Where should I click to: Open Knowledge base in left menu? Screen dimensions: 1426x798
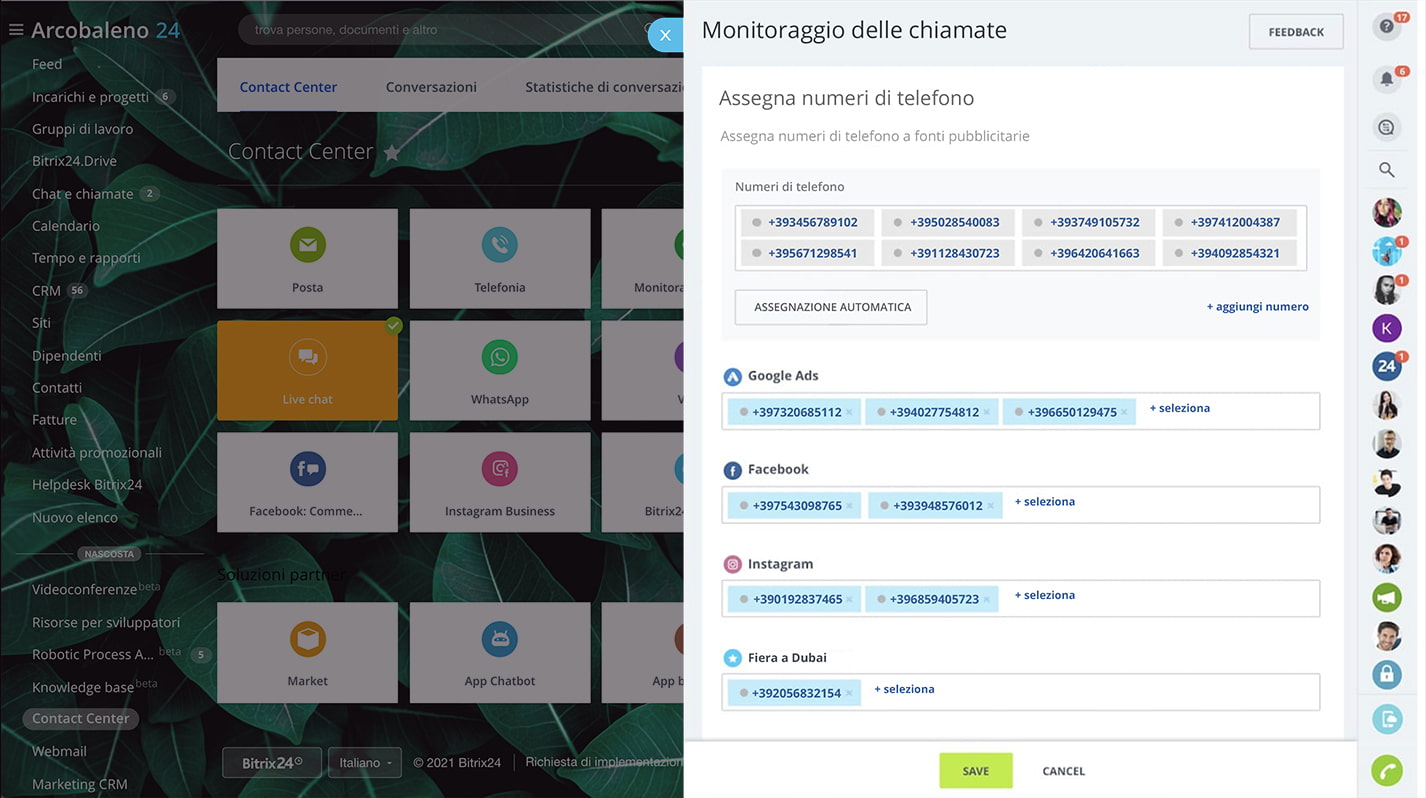(83, 687)
